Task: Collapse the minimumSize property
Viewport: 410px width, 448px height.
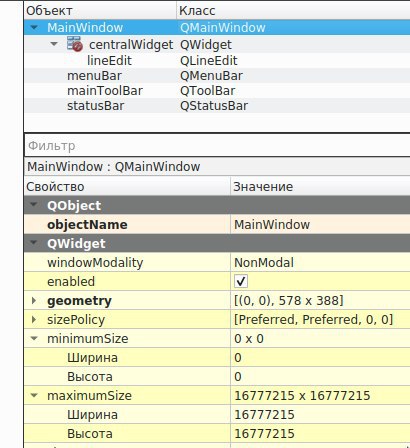Action: point(34,338)
